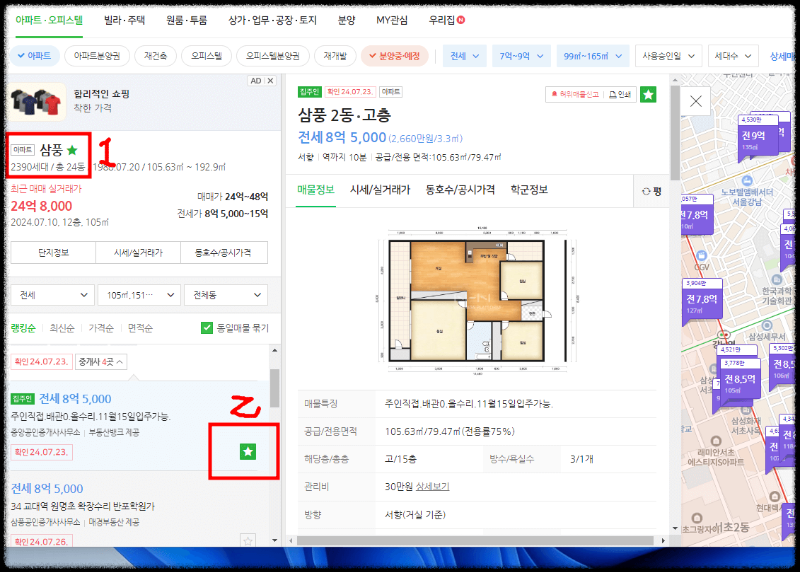Viewport: 800px width, 572px height.
Task: Click the listing list scrollbar up arrow
Action: 274,351
